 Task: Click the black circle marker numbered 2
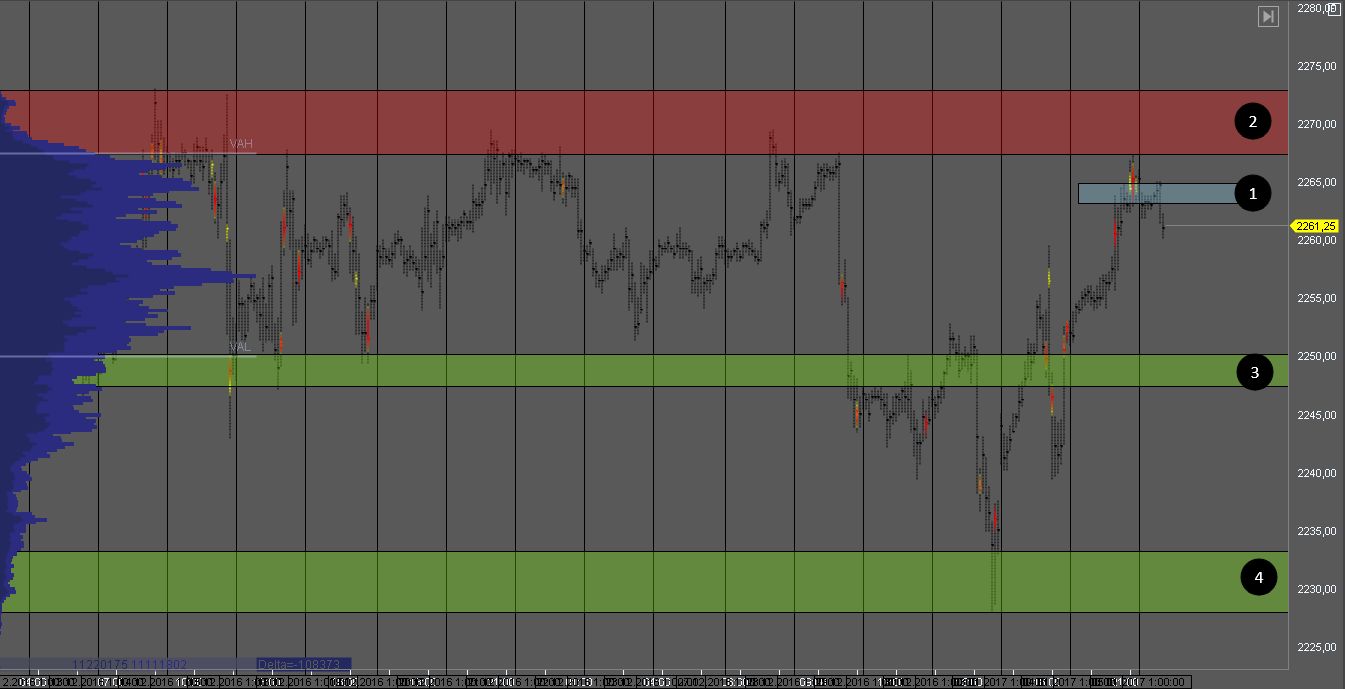(x=1251, y=122)
